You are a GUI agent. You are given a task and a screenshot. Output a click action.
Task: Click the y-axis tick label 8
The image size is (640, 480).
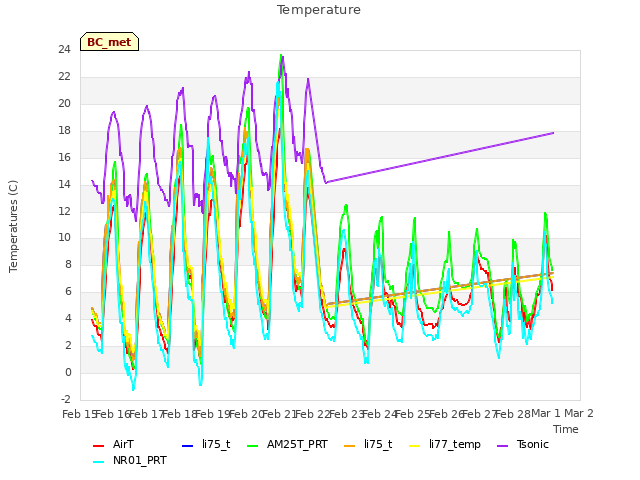click(68, 264)
